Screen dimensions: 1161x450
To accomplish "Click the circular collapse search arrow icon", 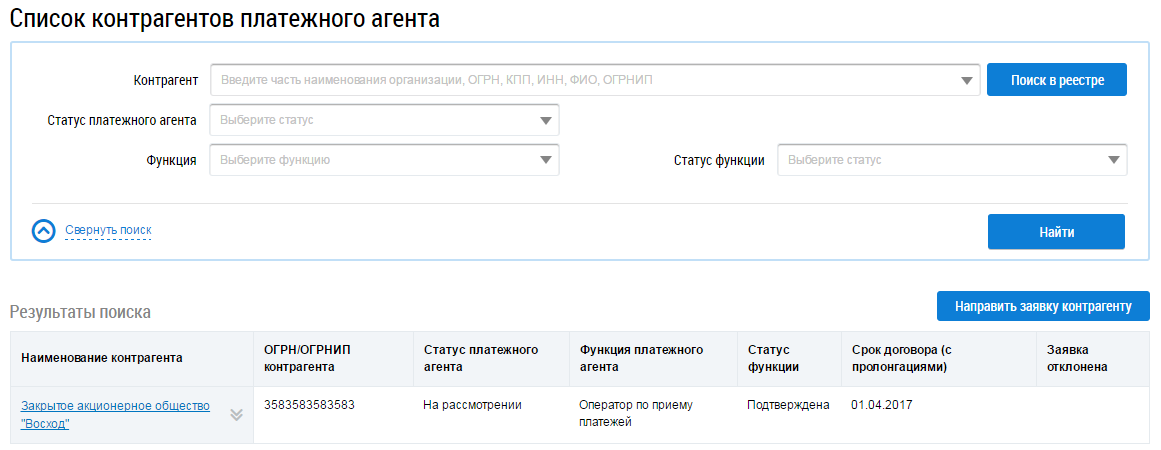I will (x=44, y=231).
